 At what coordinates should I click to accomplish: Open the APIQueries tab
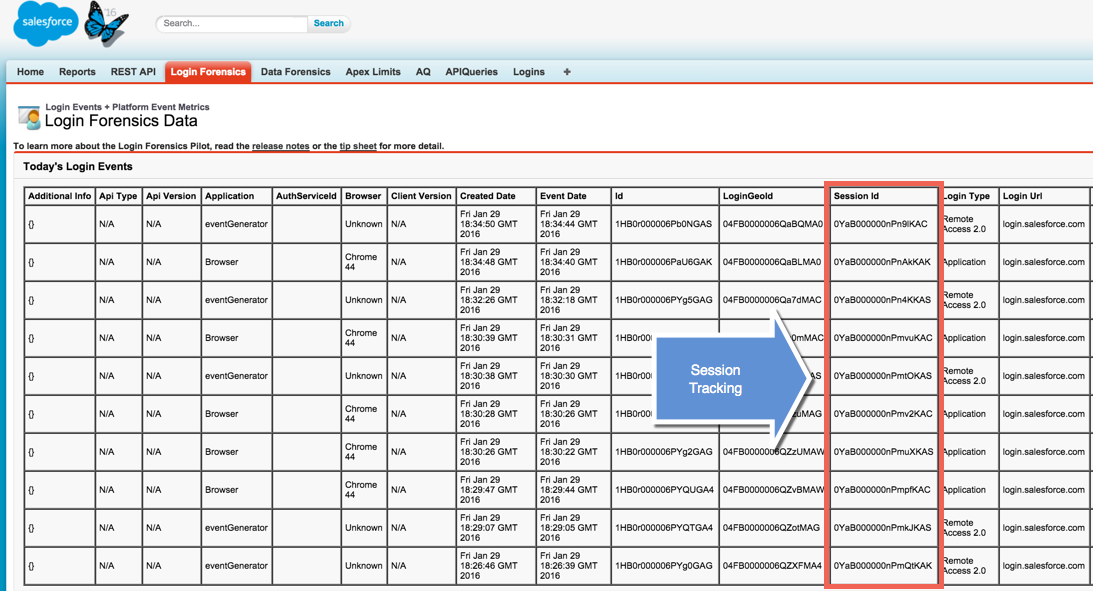pos(471,71)
